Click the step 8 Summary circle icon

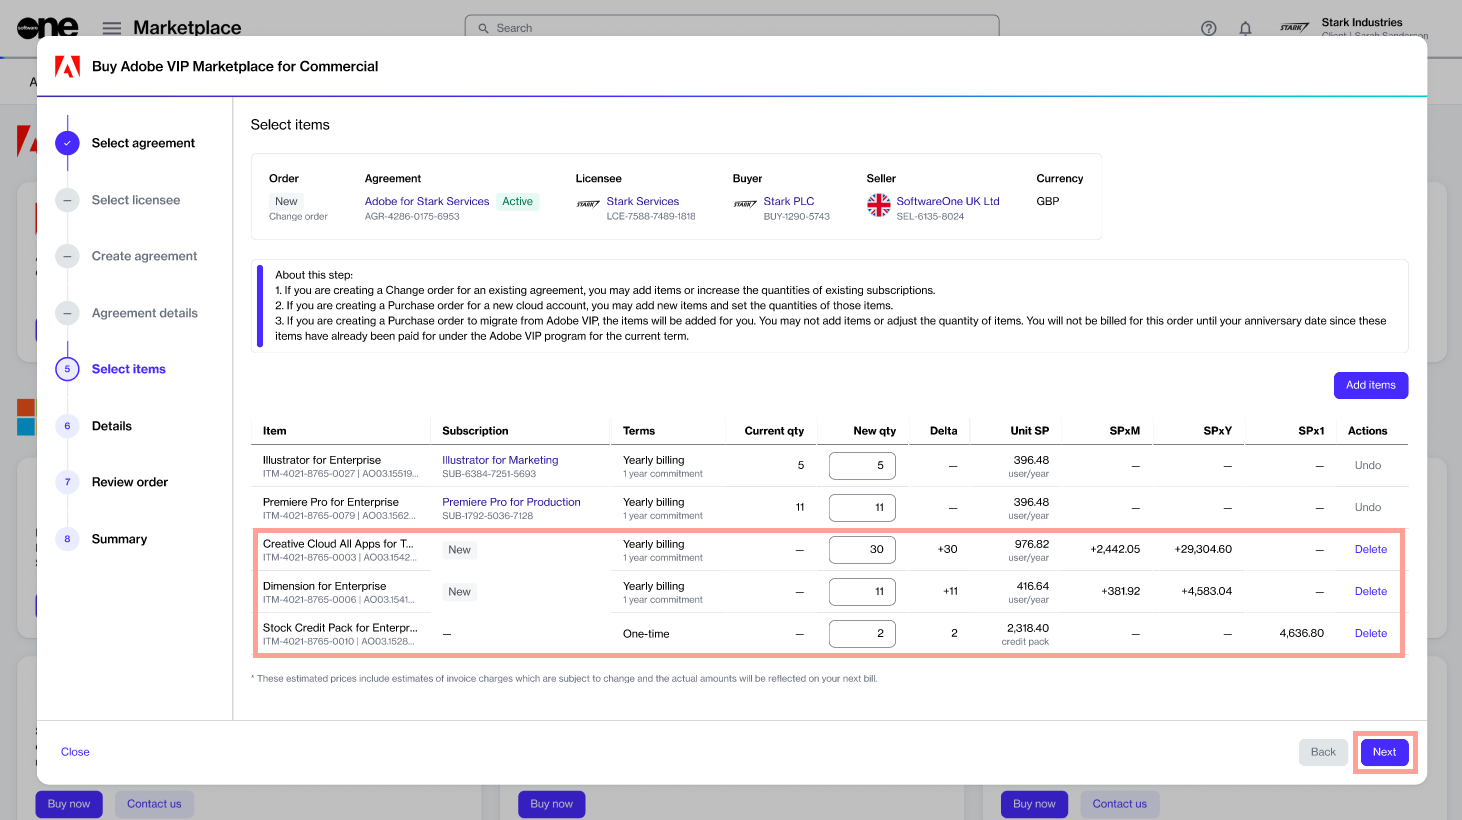[x=67, y=539]
